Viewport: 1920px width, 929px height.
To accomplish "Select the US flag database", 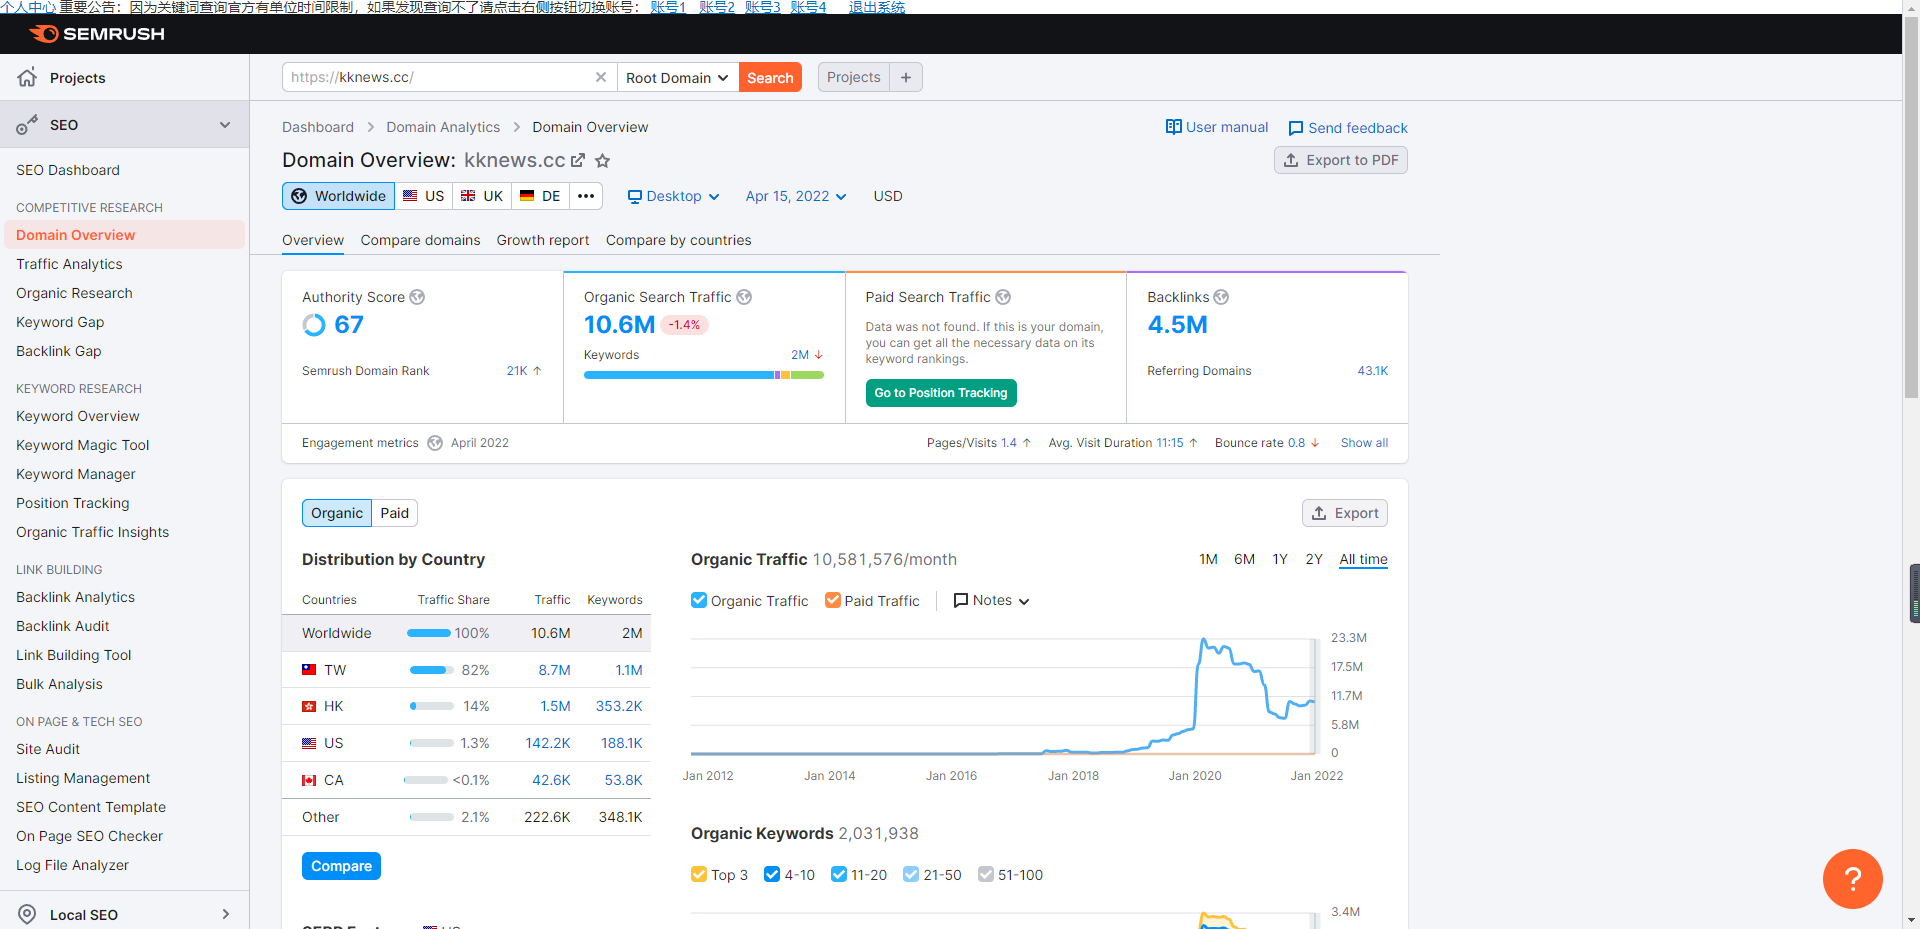I will pos(423,196).
